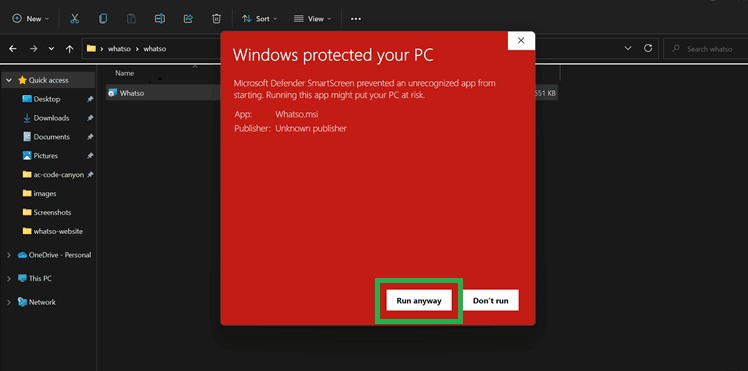
Task: Click last whatso breadcrumb in address bar
Action: [155, 49]
